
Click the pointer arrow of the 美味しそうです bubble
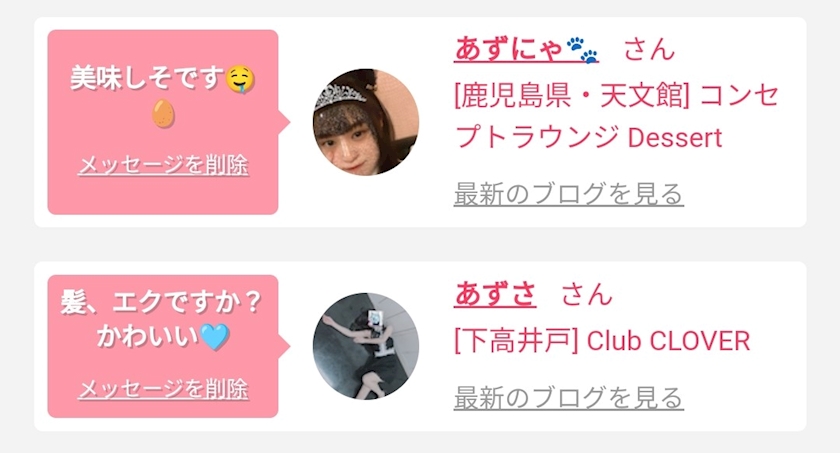click(284, 122)
